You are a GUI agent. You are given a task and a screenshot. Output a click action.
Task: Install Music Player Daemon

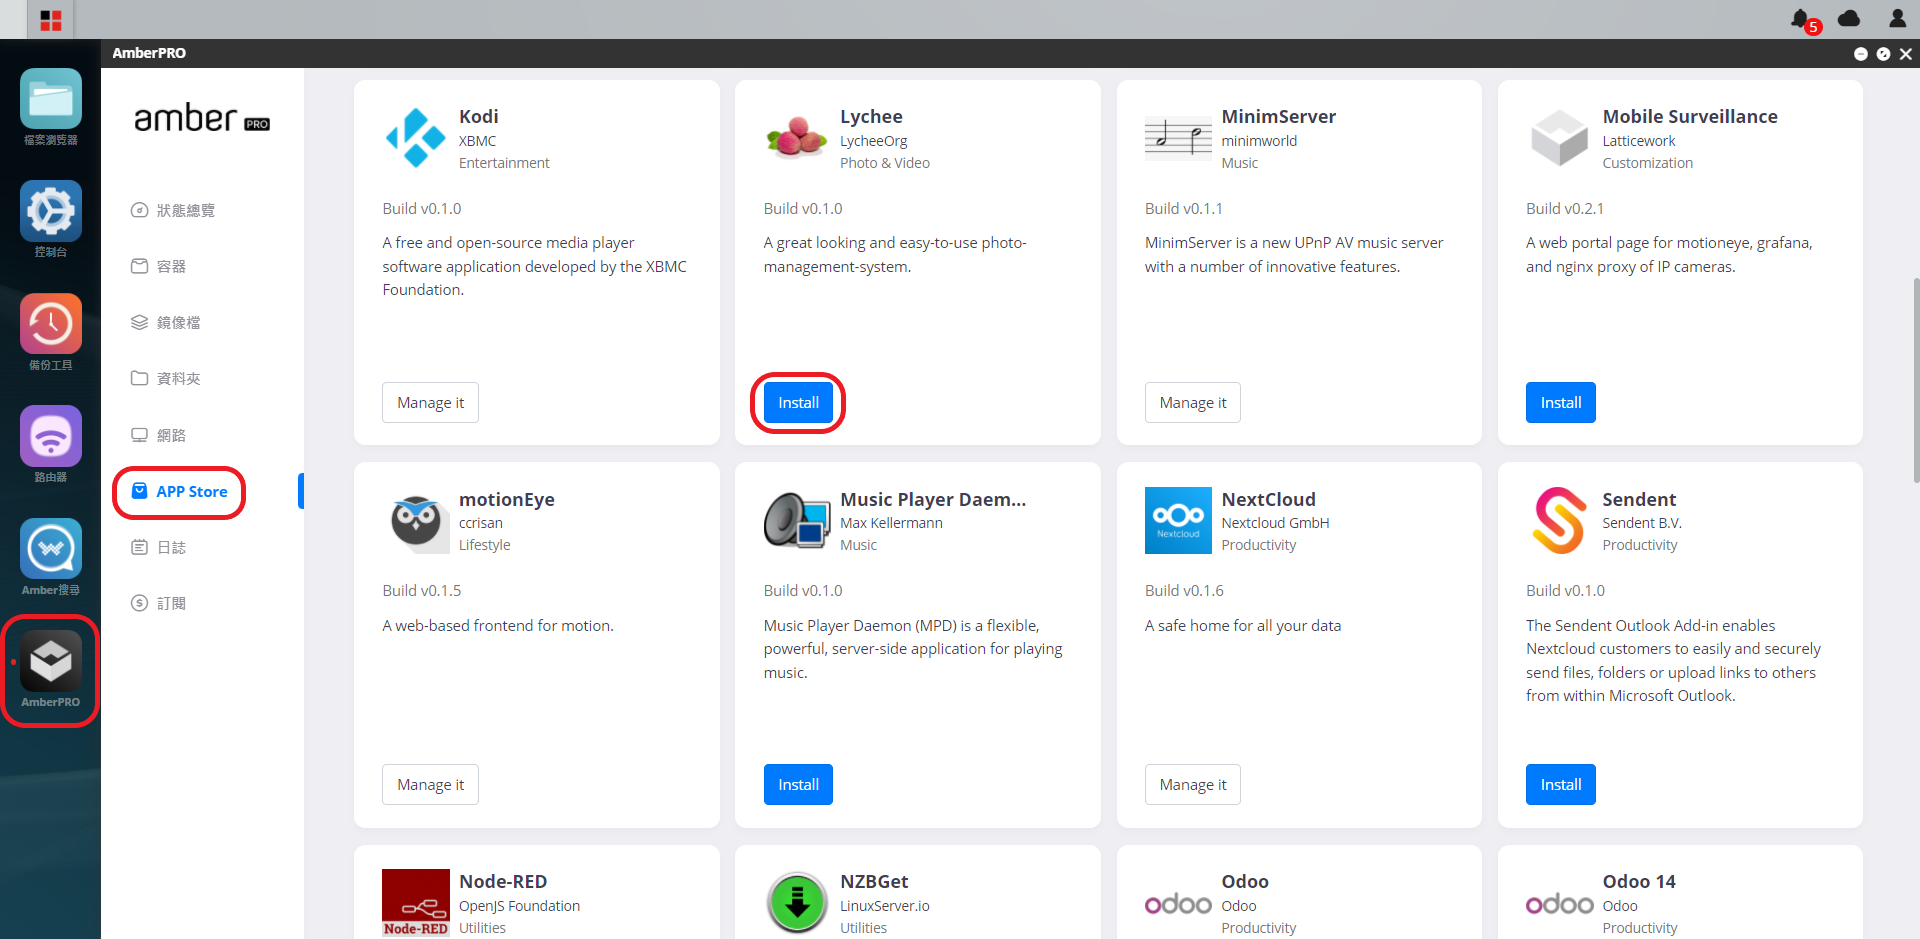point(798,784)
